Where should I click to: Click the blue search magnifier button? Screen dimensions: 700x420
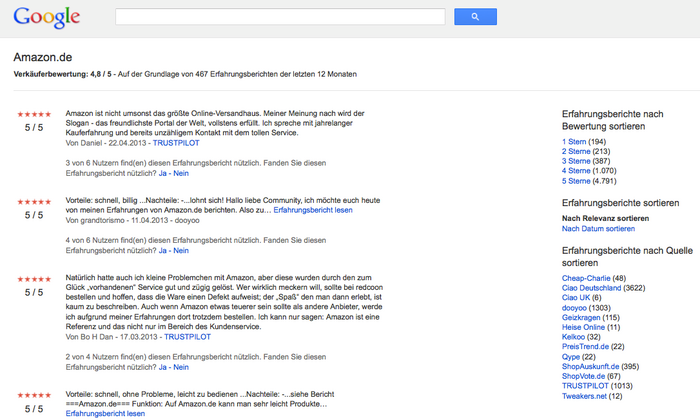475,17
